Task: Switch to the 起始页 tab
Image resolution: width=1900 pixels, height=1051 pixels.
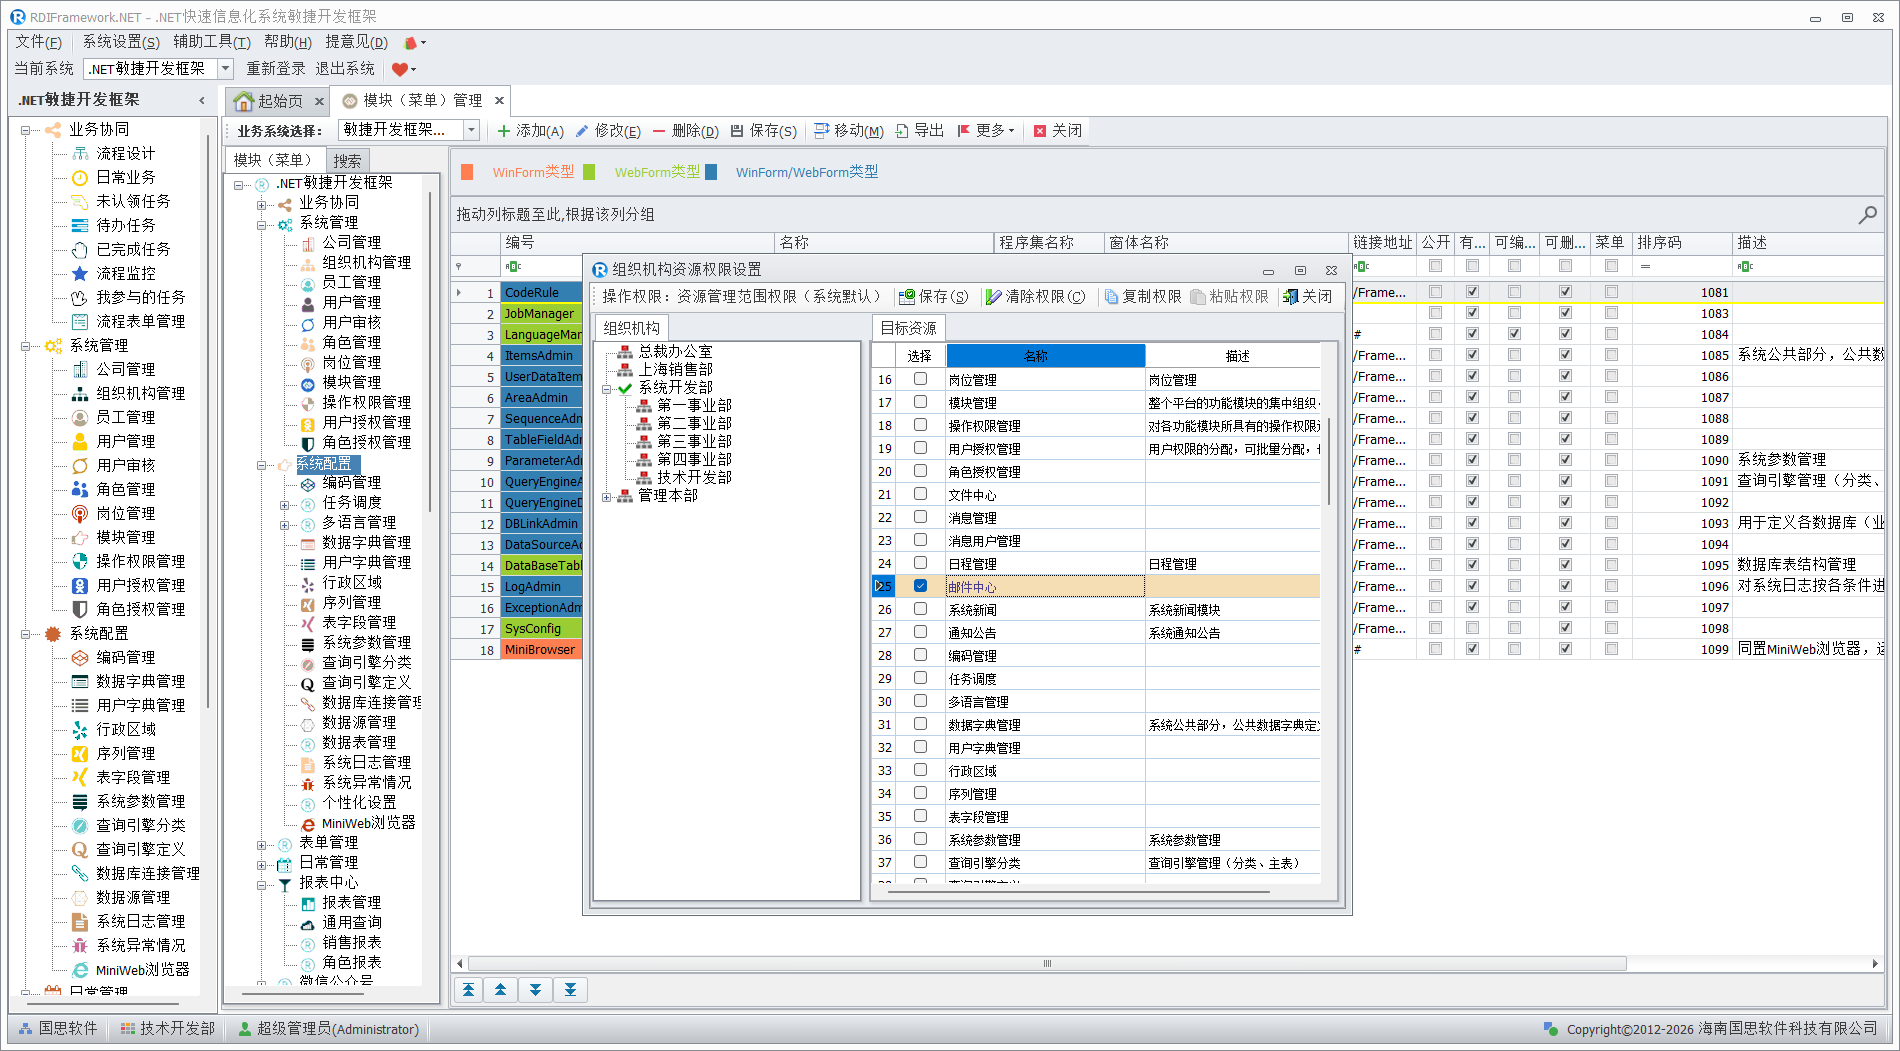Action: click(x=271, y=101)
